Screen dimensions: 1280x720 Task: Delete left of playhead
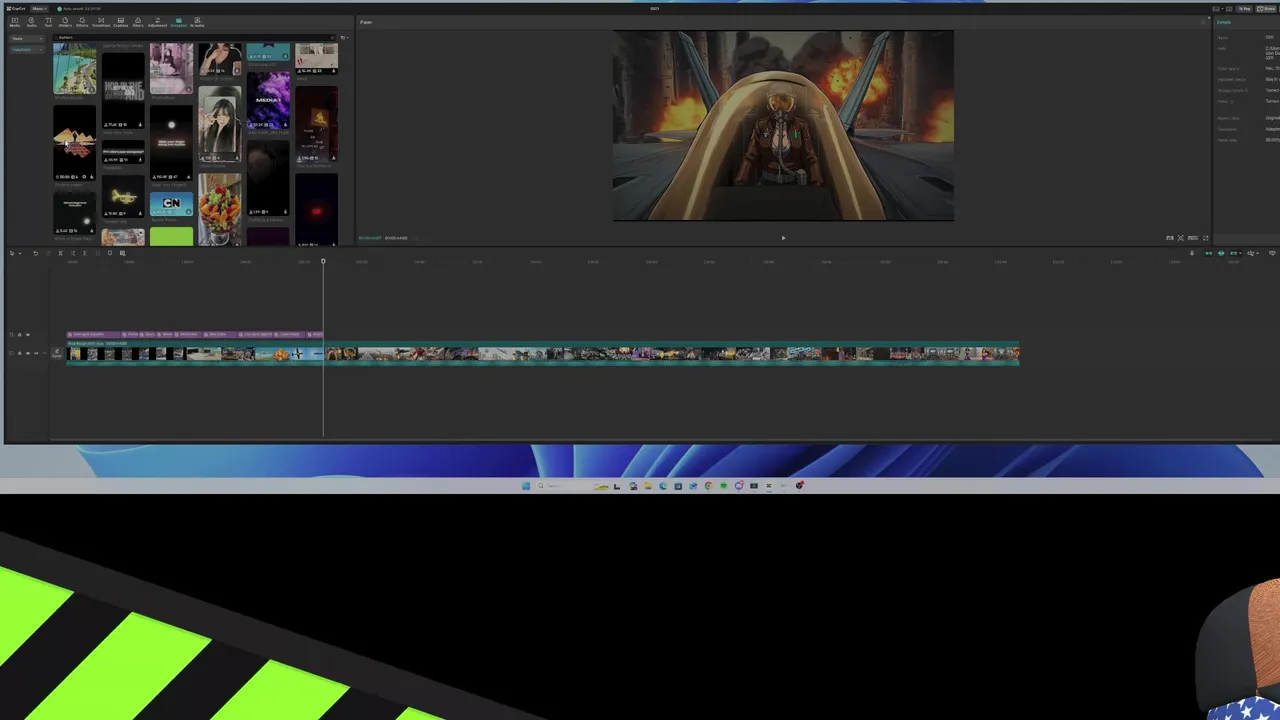pyautogui.click(x=73, y=253)
